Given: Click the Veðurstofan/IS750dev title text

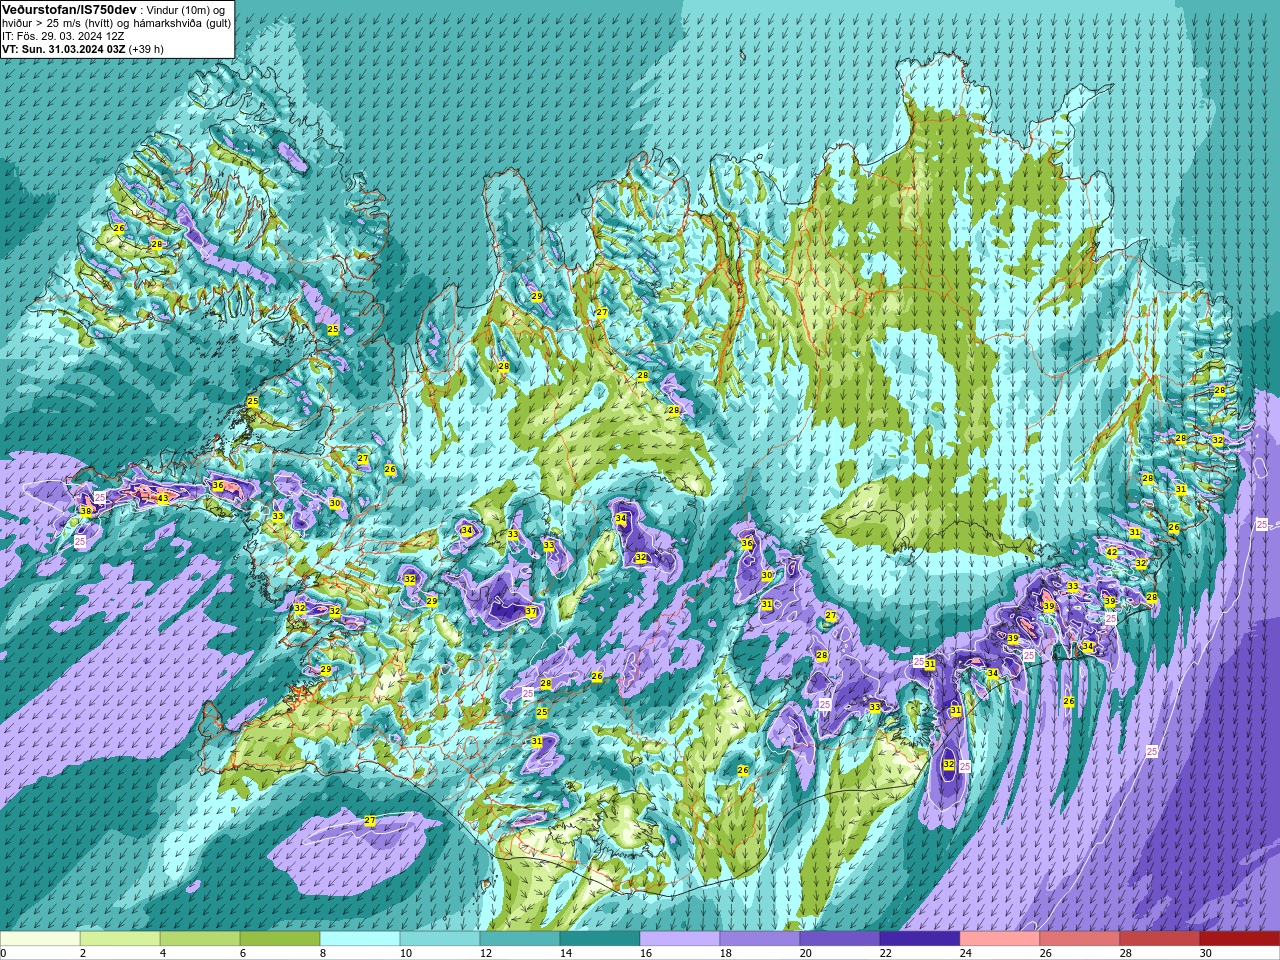Looking at the screenshot, I should pyautogui.click(x=69, y=9).
